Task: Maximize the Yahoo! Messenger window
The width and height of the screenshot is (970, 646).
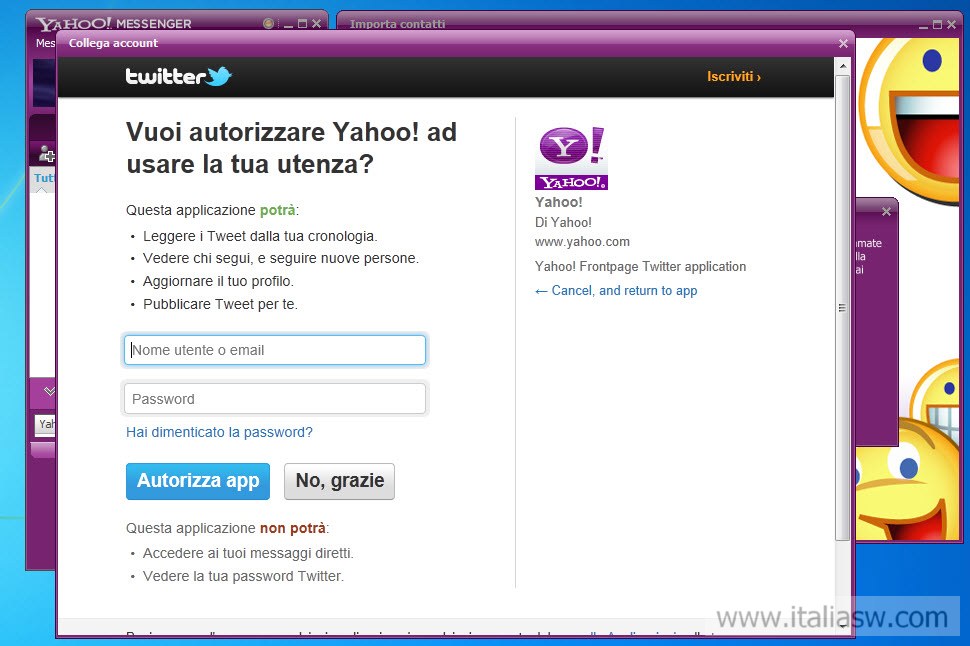Action: click(x=303, y=24)
